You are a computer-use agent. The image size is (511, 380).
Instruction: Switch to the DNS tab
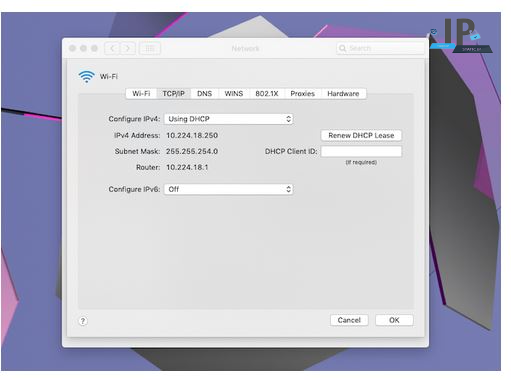tap(204, 94)
